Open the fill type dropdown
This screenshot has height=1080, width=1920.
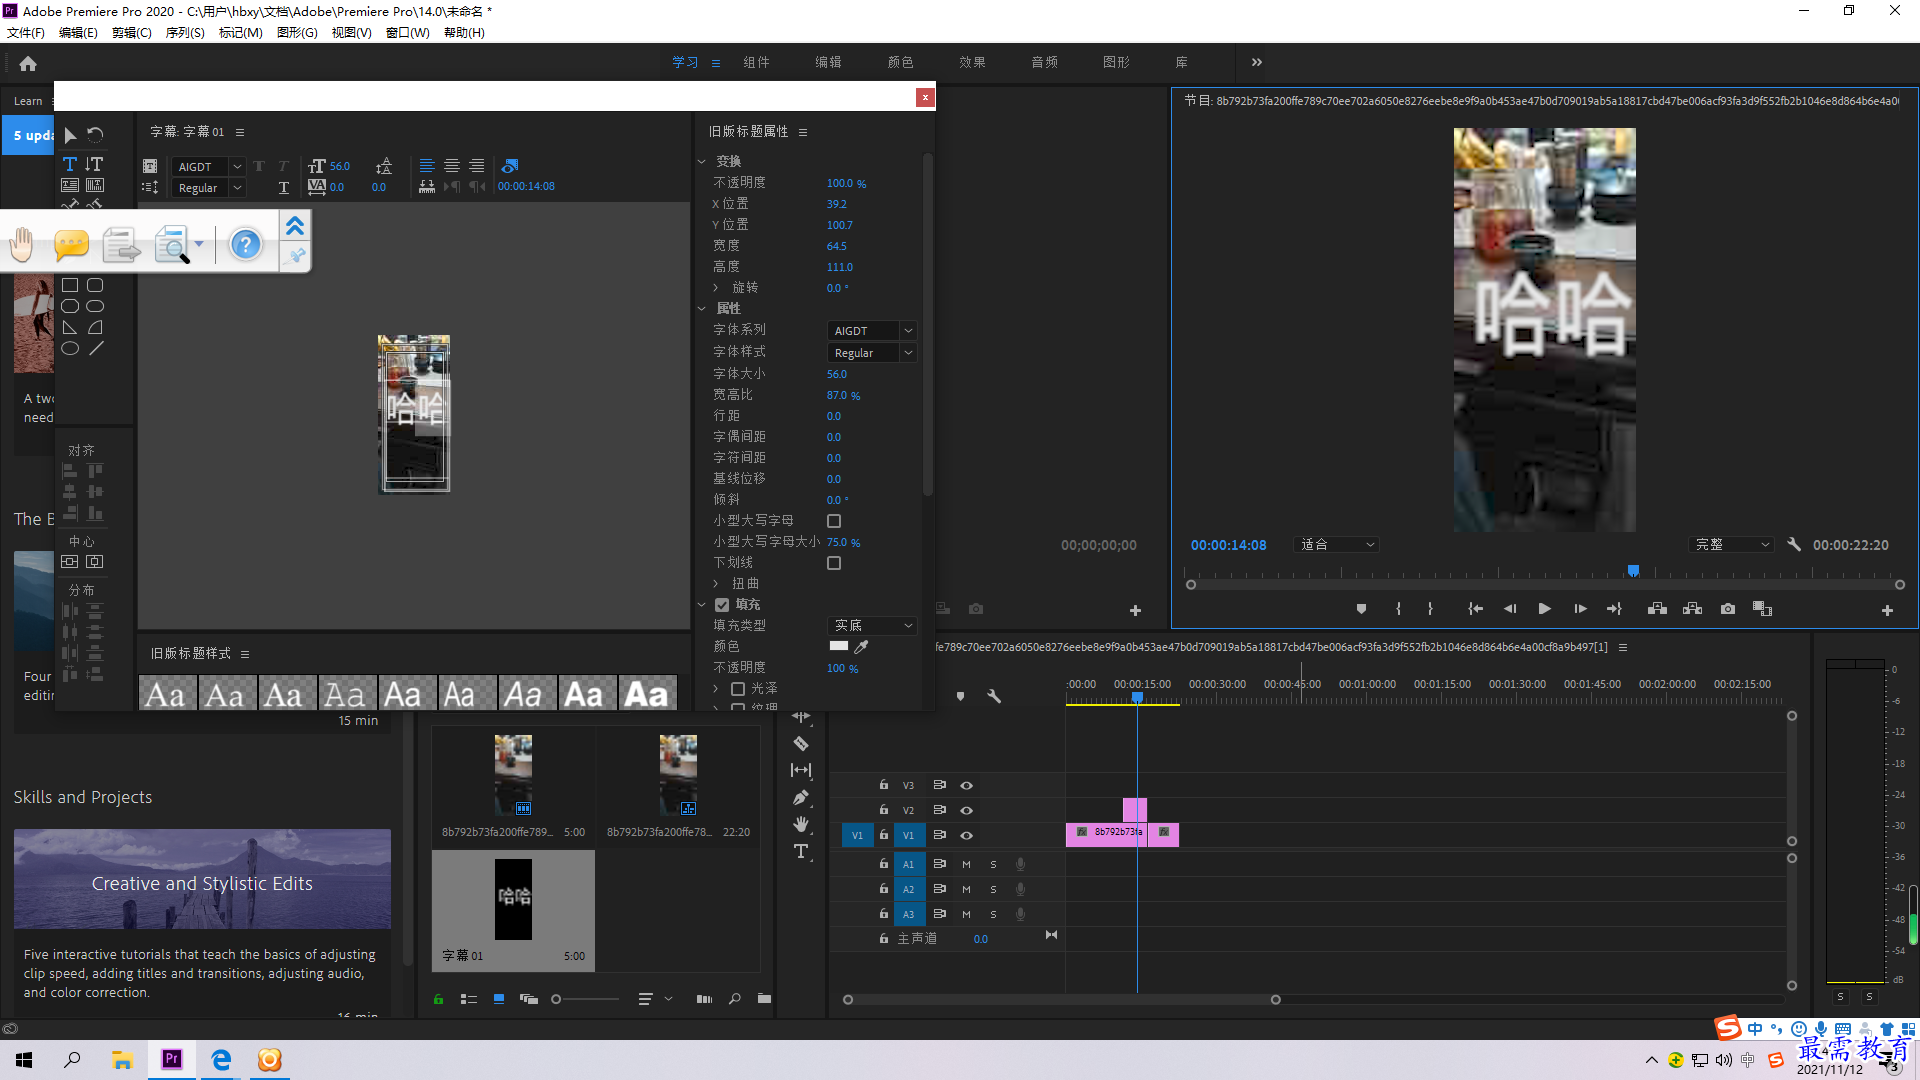pos(872,626)
